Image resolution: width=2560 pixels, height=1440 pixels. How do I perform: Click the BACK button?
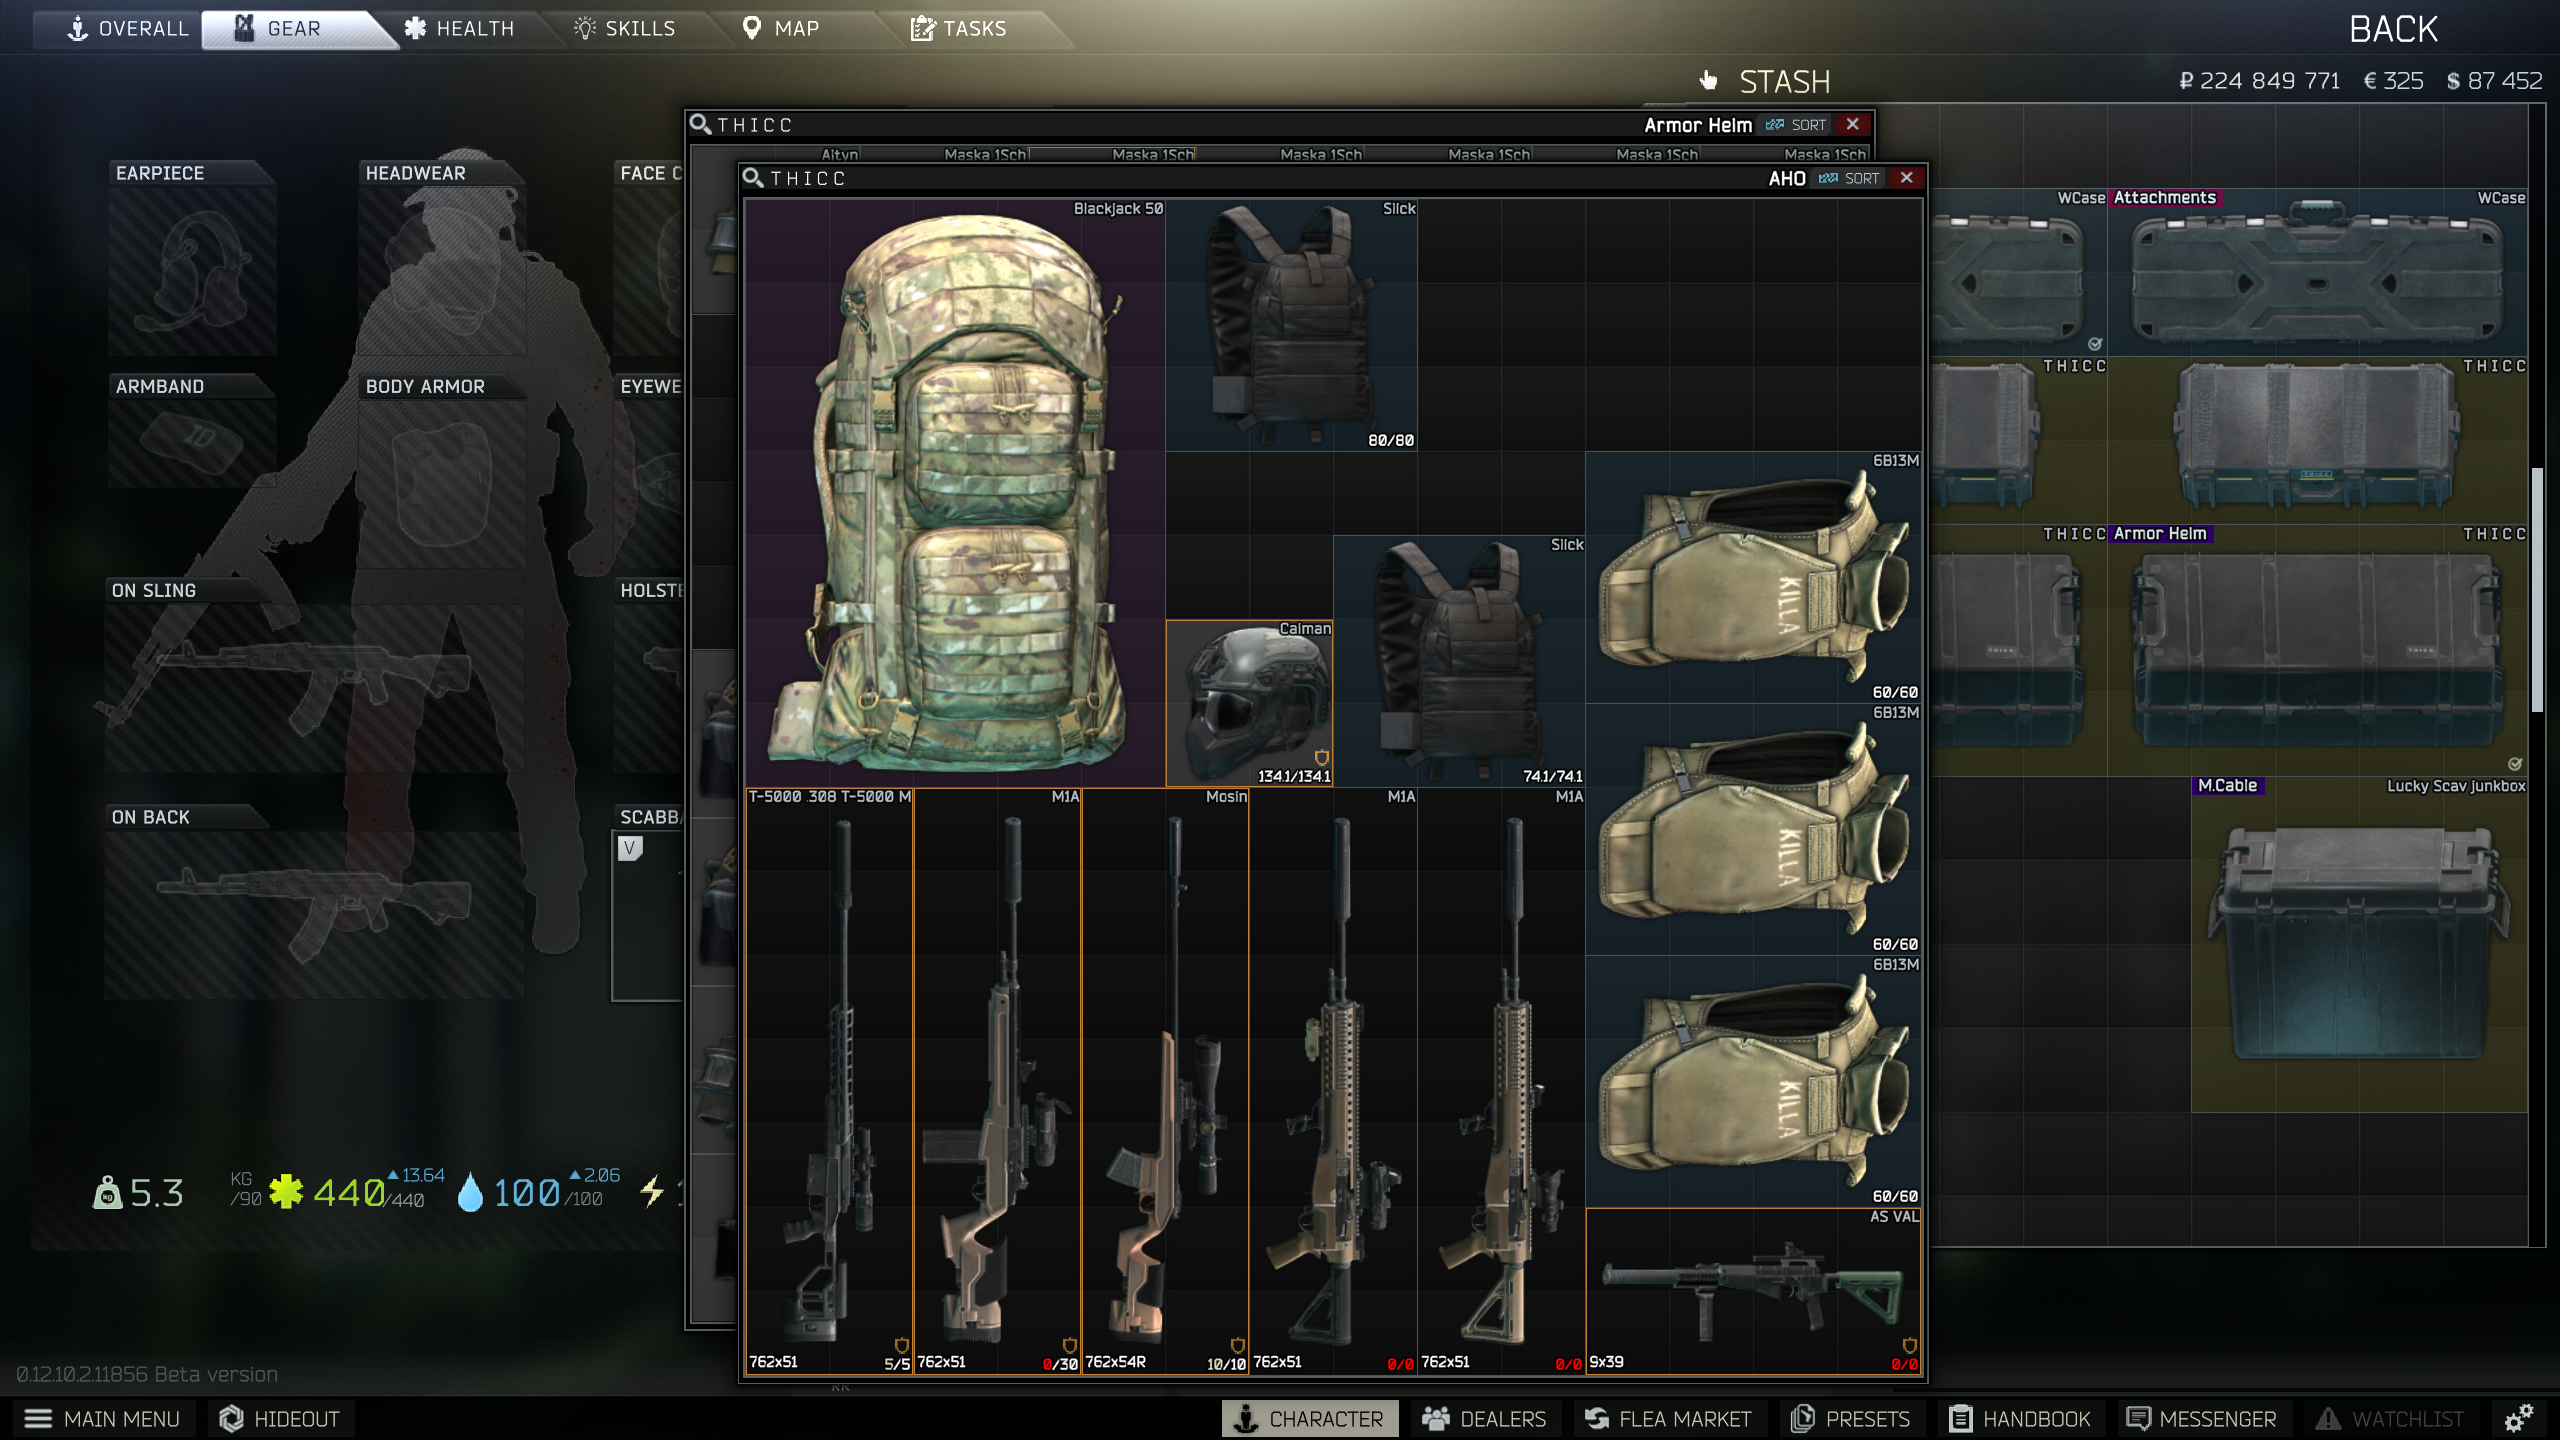(2393, 30)
